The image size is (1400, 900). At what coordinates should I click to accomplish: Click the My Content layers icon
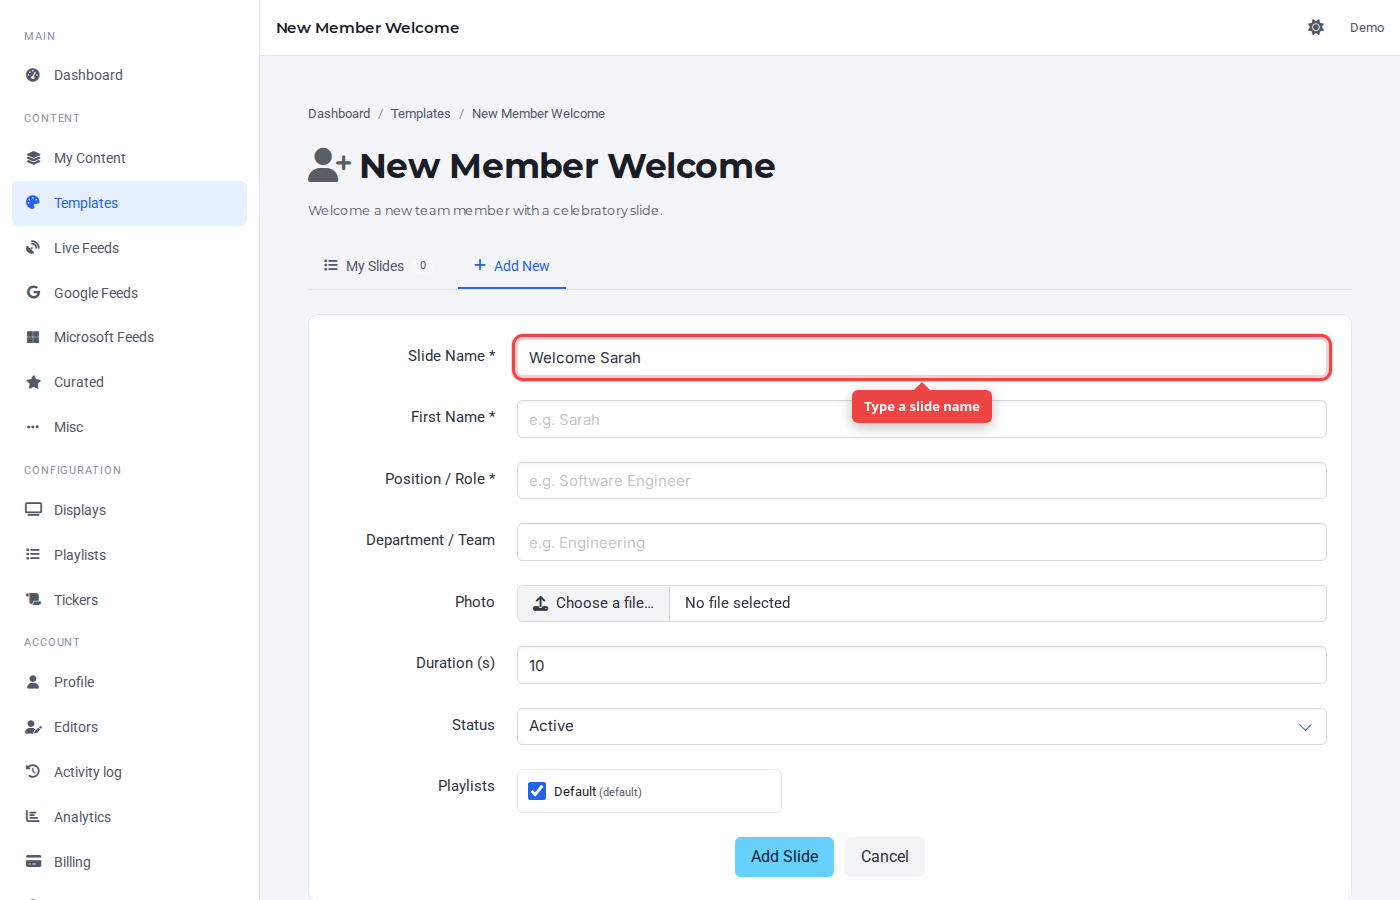click(33, 158)
